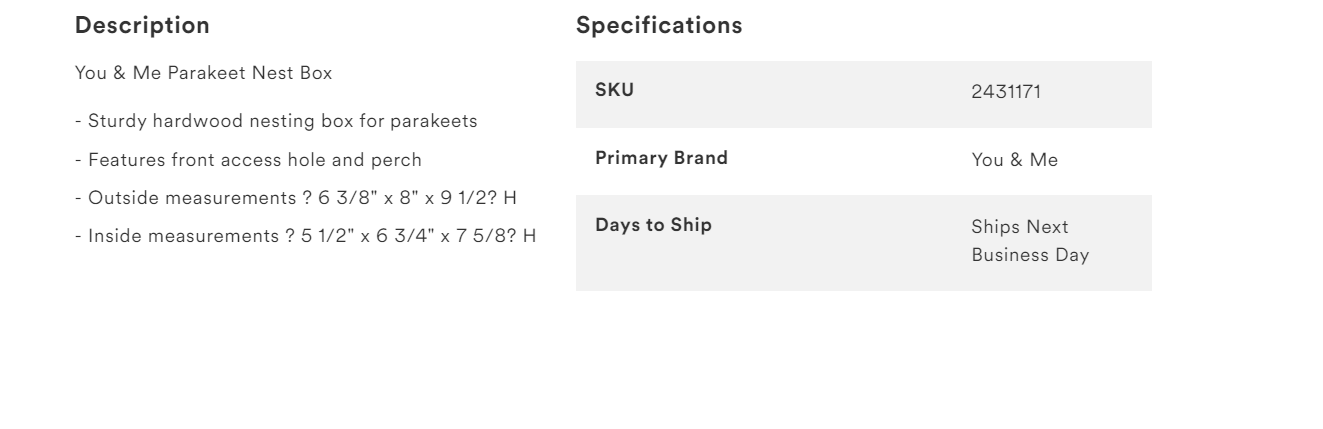Screen dimensions: 1323x429
Task: Click the SKU label
Action: click(x=615, y=90)
